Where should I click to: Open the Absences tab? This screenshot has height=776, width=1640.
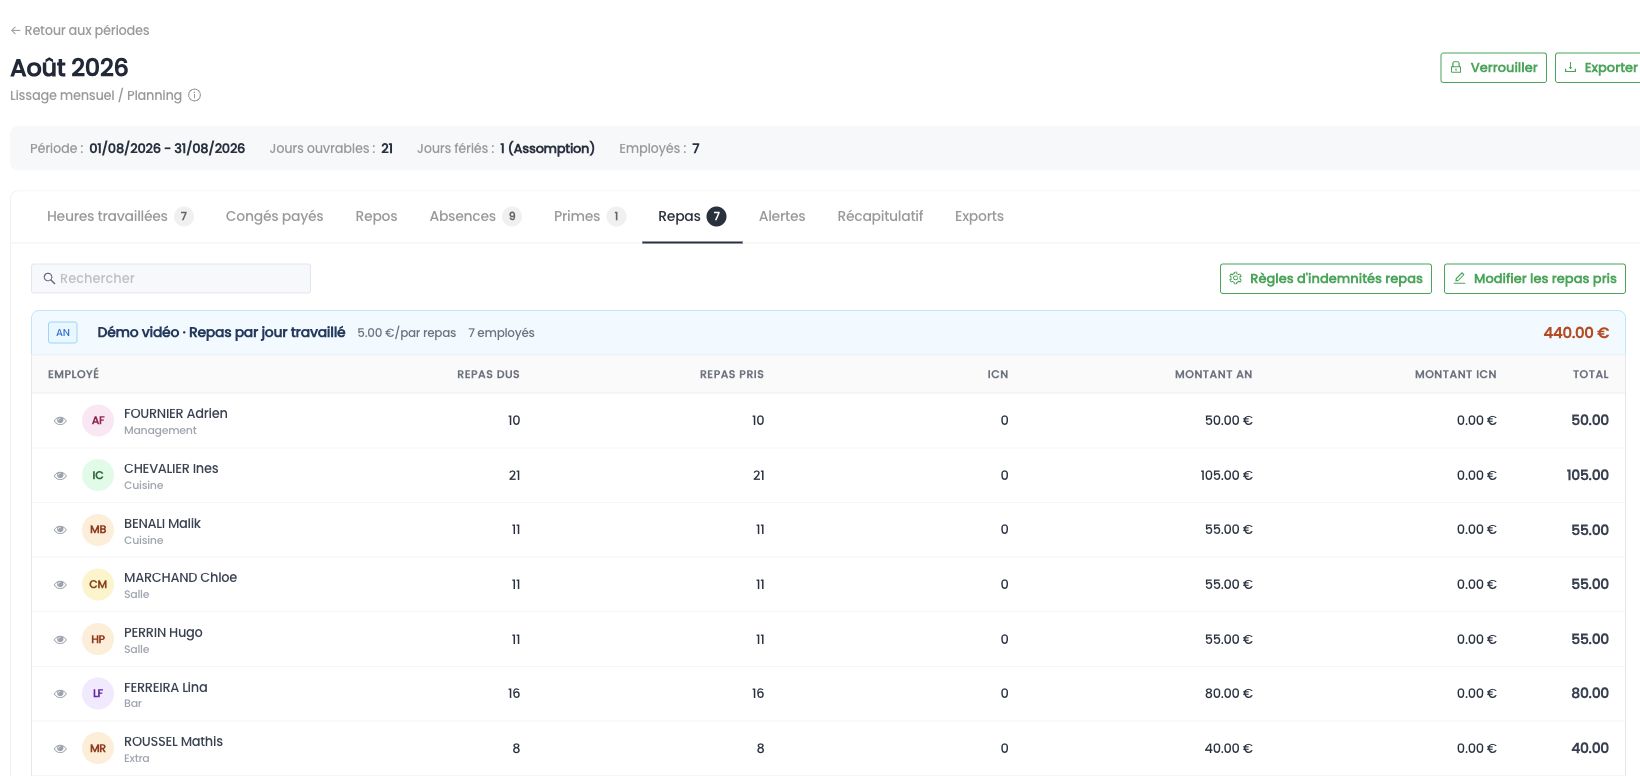coord(475,216)
